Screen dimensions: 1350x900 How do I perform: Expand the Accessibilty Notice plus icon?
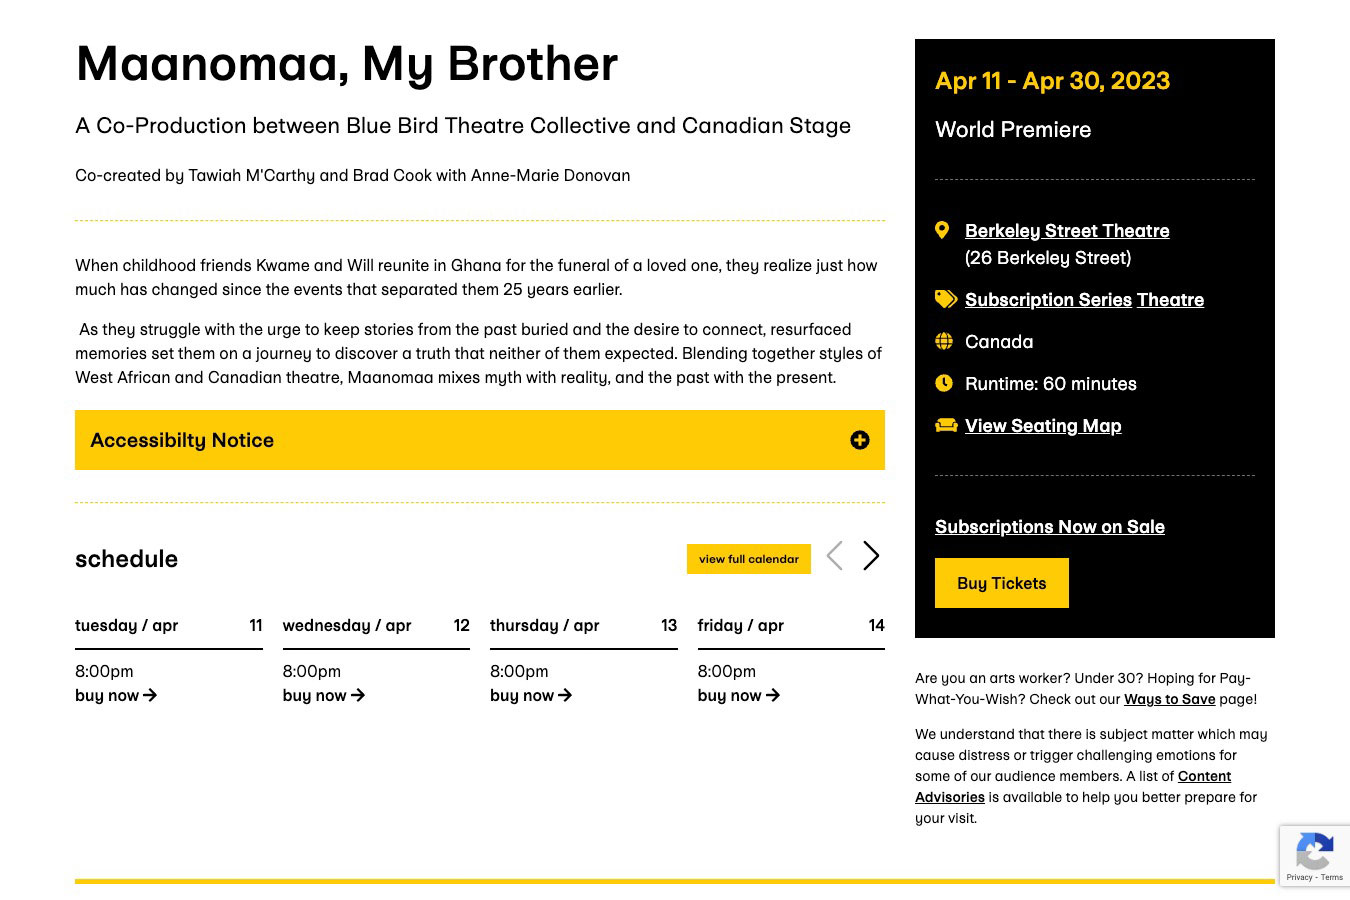click(x=860, y=440)
